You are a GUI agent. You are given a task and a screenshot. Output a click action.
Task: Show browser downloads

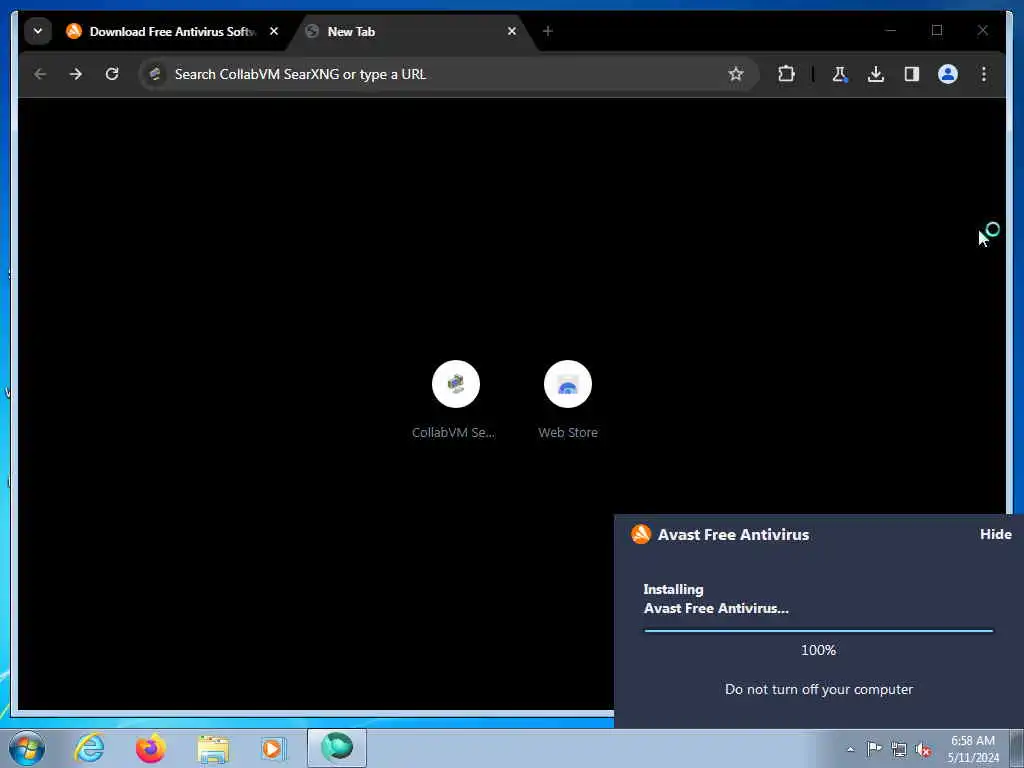[876, 74]
